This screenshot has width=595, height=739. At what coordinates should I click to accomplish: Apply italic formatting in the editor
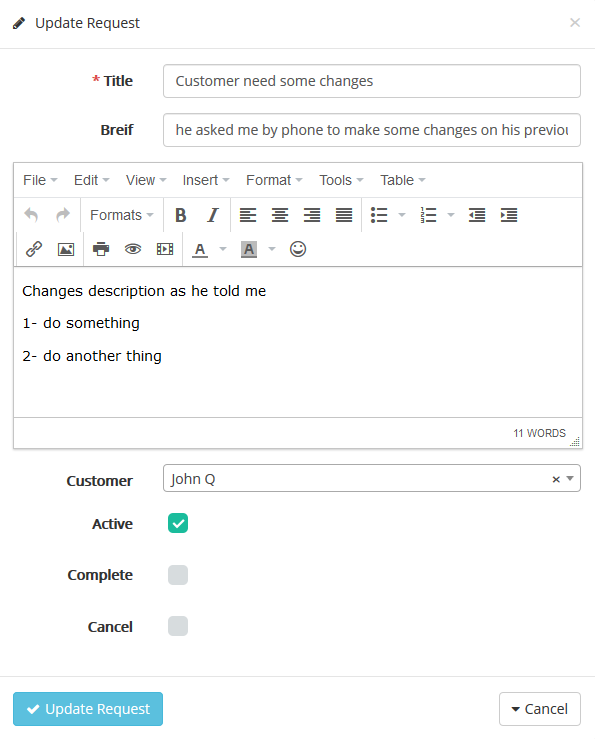point(213,215)
